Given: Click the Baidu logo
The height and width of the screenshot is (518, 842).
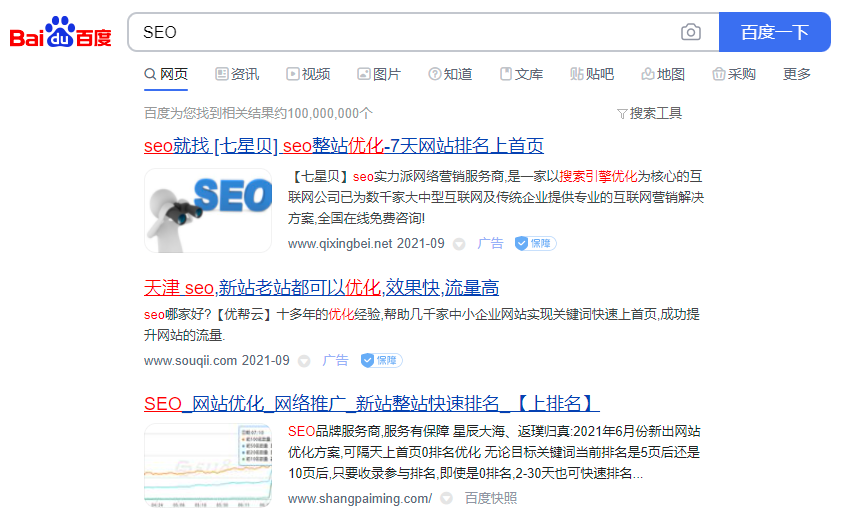Looking at the screenshot, I should 60,32.
